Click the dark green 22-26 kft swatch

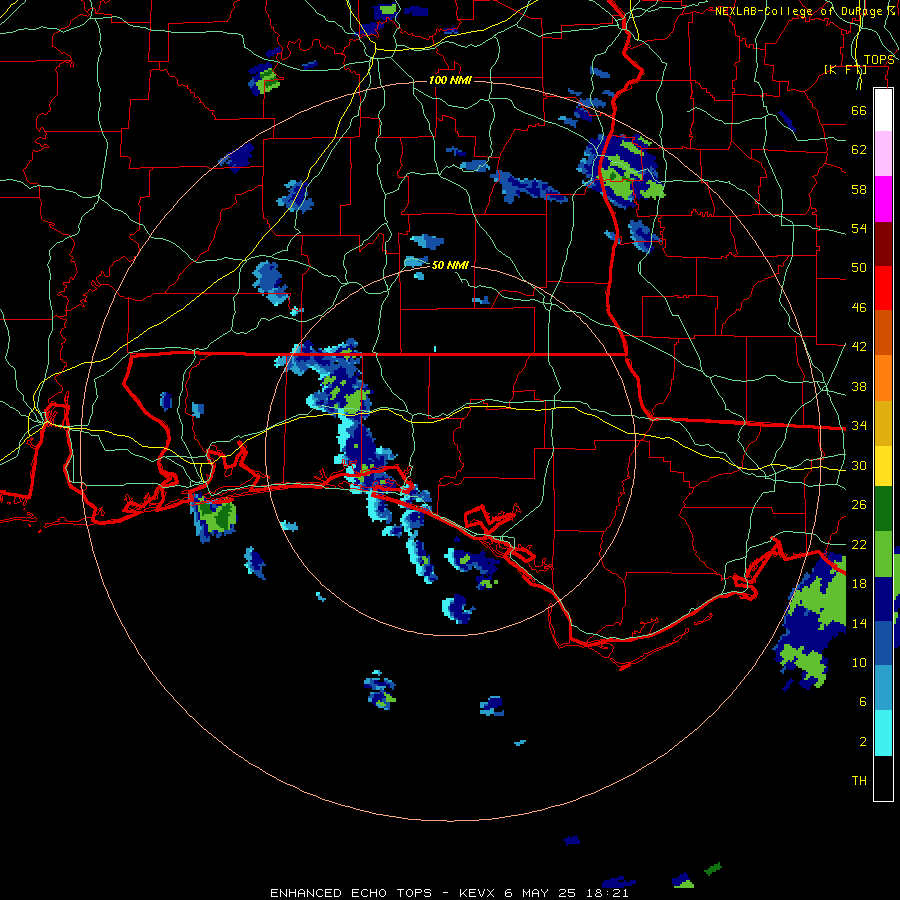click(883, 509)
